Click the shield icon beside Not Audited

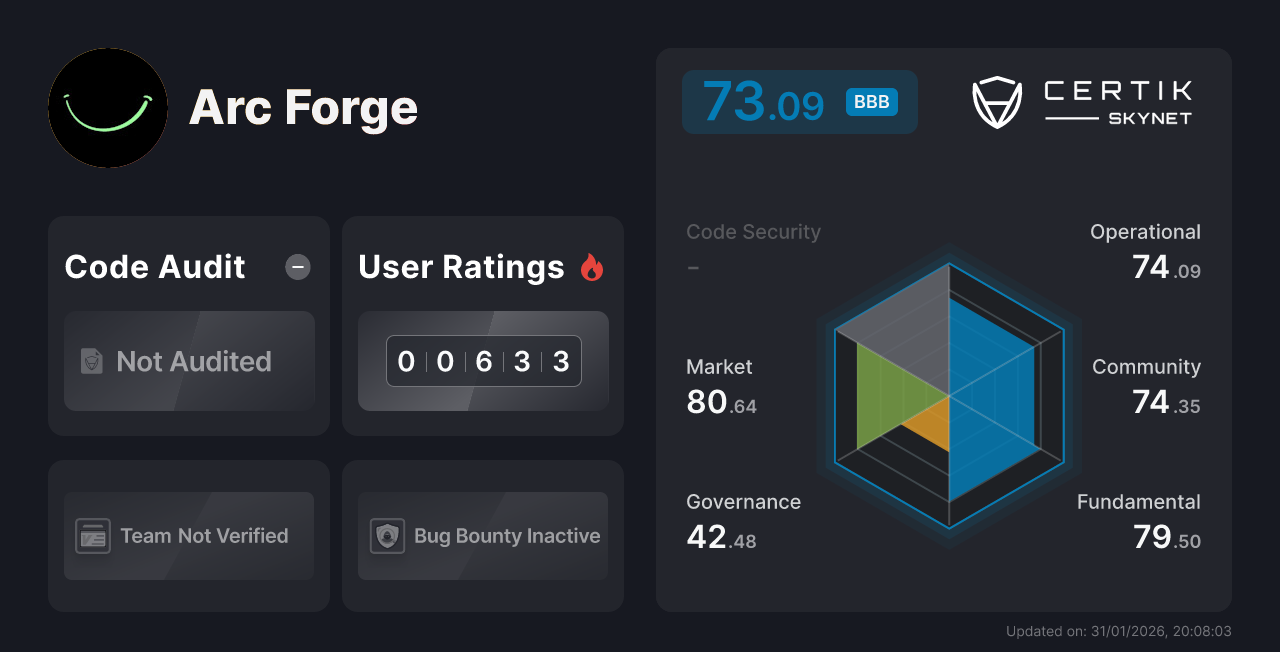(x=91, y=362)
